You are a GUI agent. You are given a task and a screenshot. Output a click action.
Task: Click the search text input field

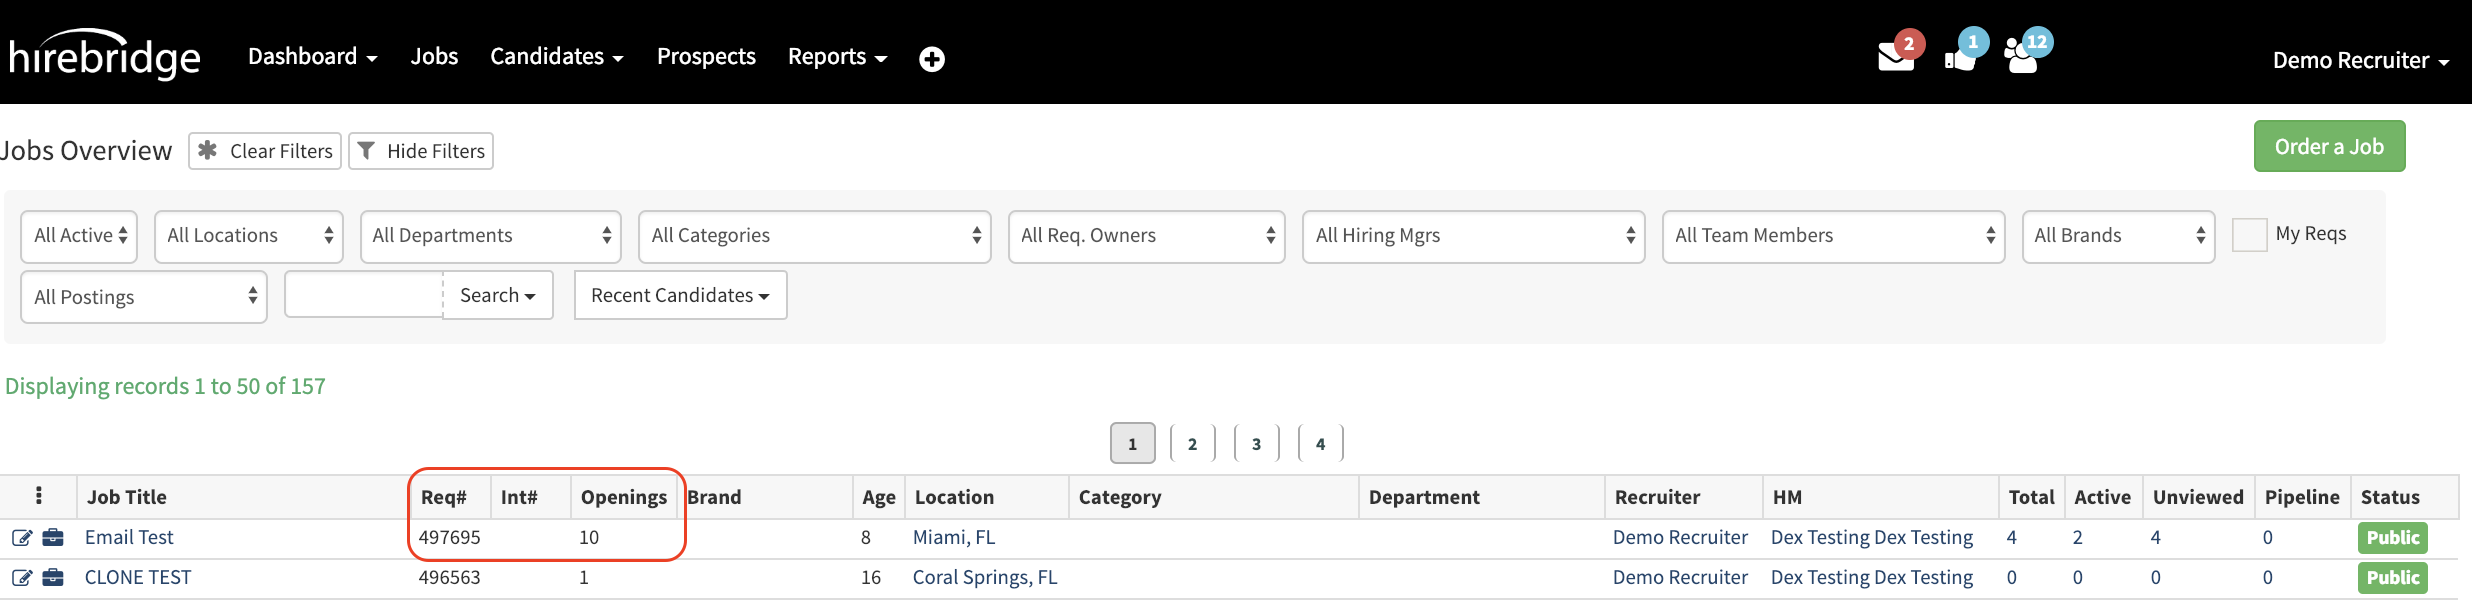coord(364,295)
